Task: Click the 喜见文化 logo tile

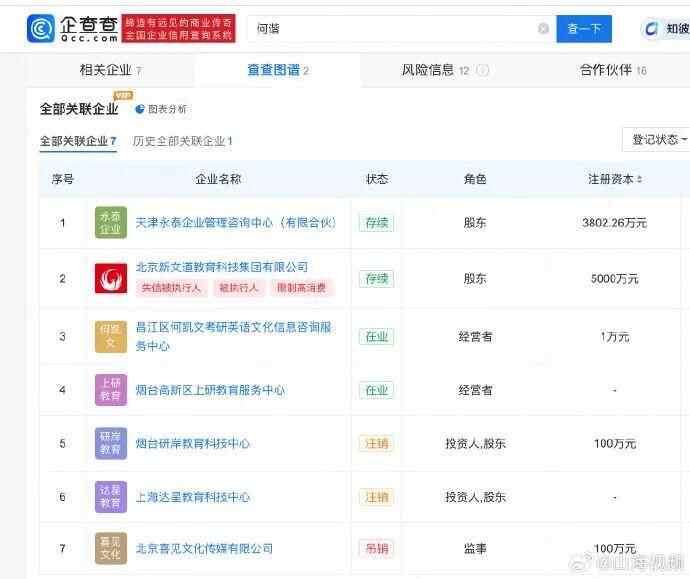Action: pyautogui.click(x=110, y=548)
